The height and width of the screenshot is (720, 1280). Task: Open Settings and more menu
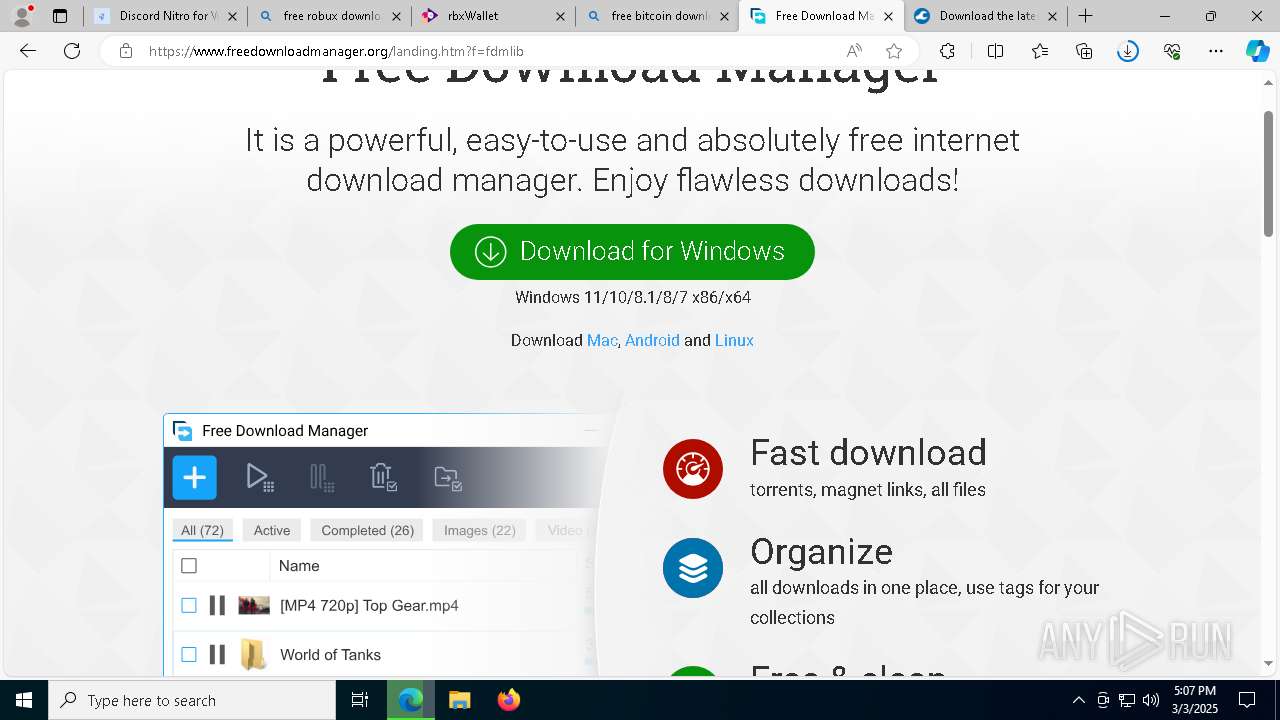[1216, 51]
